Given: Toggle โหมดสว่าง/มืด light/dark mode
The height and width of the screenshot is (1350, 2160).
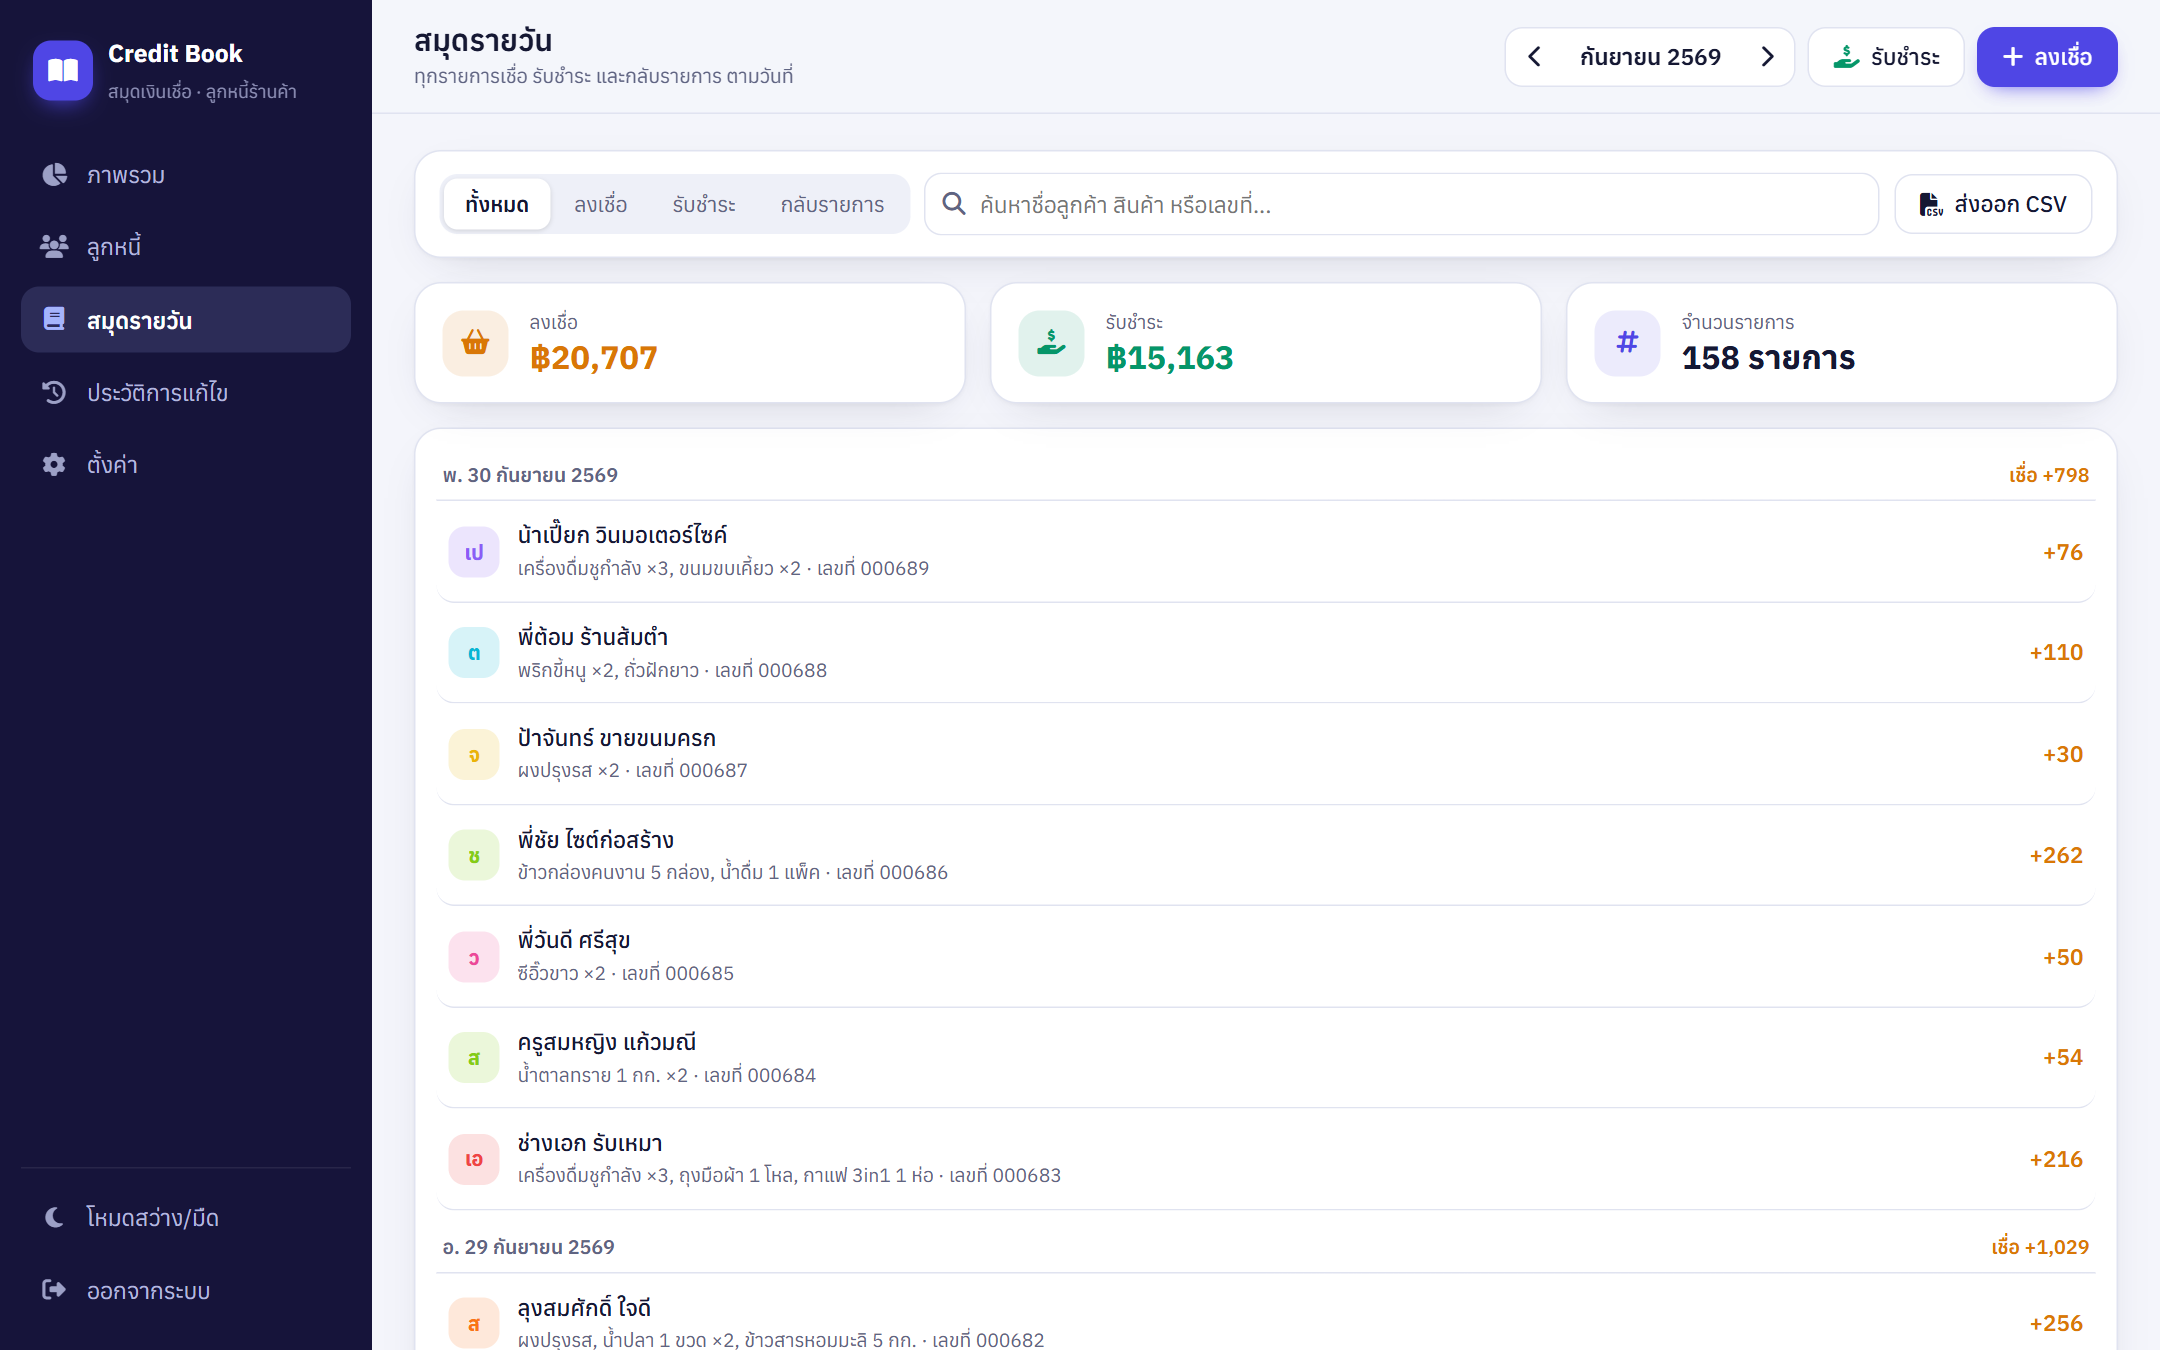Looking at the screenshot, I should click(x=186, y=1217).
